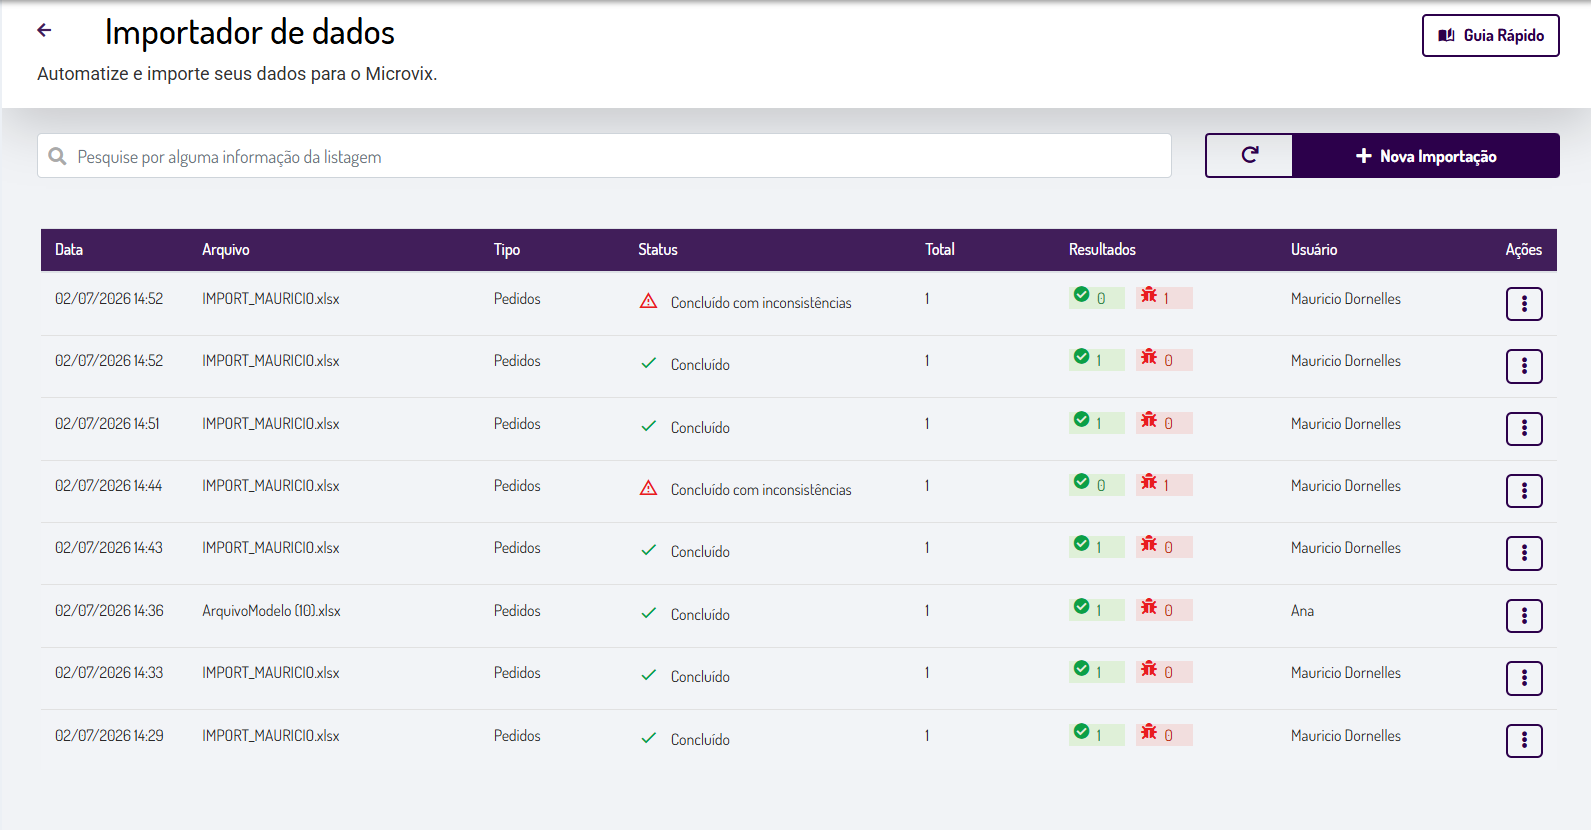Select the ArquivoModelo (10).xlsx file name
Image resolution: width=1591 pixels, height=830 pixels.
[271, 610]
